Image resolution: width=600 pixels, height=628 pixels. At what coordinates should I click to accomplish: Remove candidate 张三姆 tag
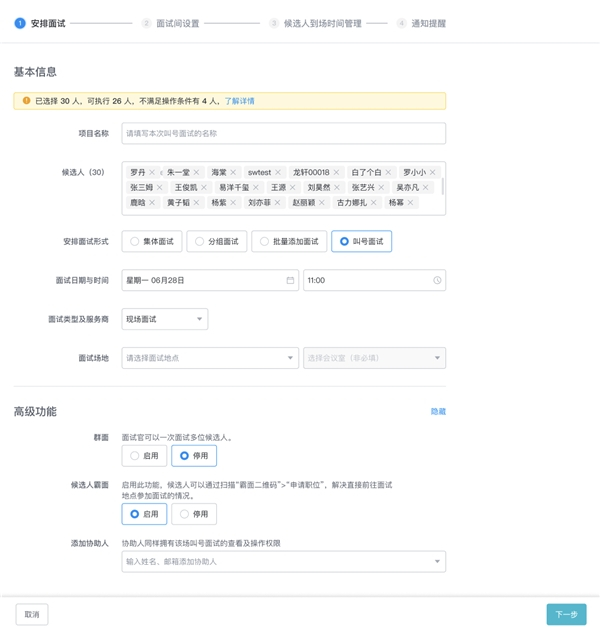159,187
